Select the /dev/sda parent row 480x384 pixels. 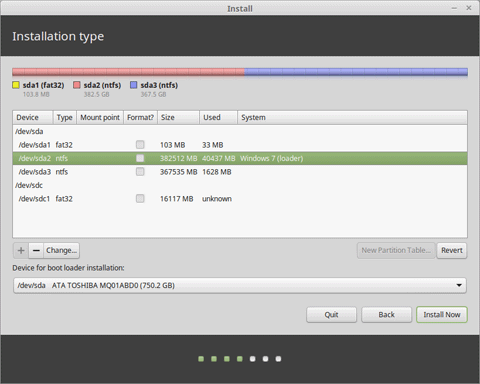(x=240, y=131)
